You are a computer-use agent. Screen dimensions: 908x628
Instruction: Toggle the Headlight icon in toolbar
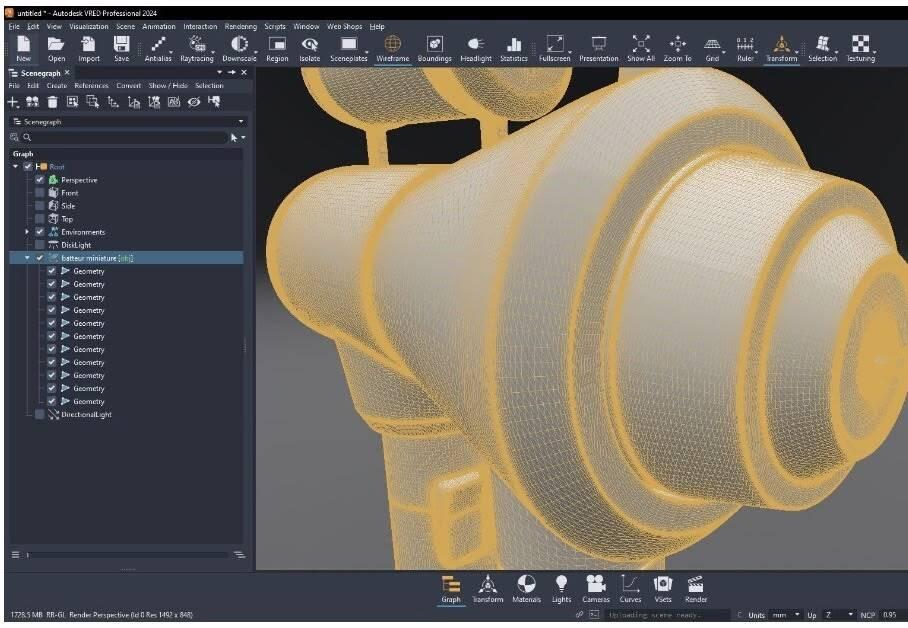coord(476,48)
